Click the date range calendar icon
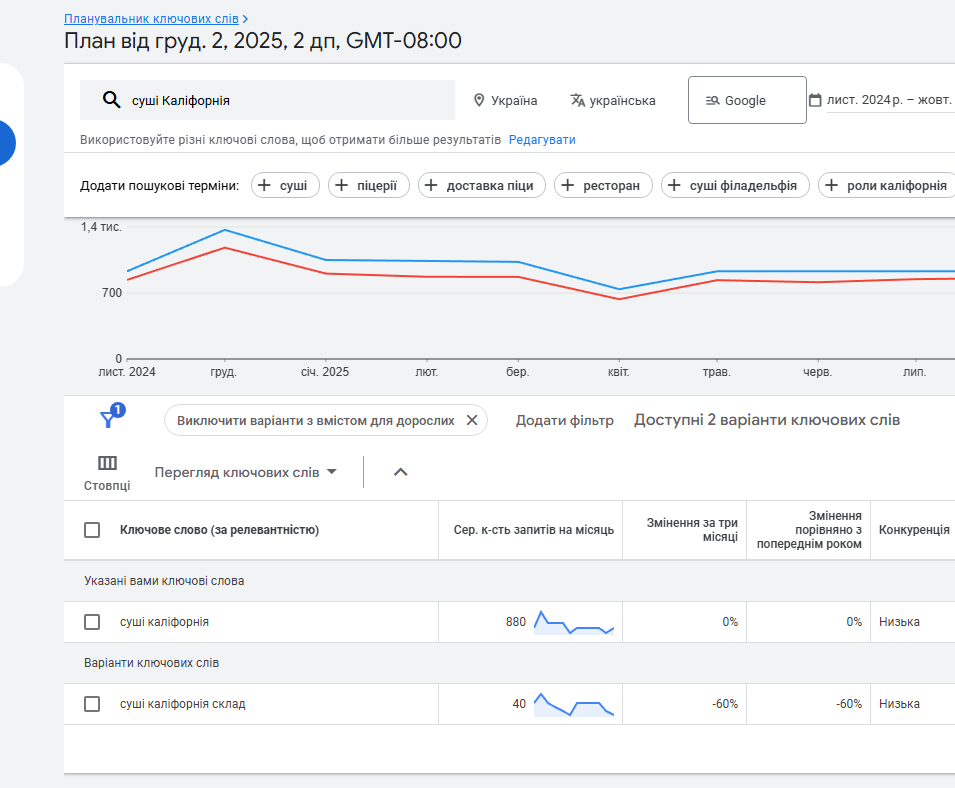Screen dimensions: 955x788 pyautogui.click(x=815, y=100)
